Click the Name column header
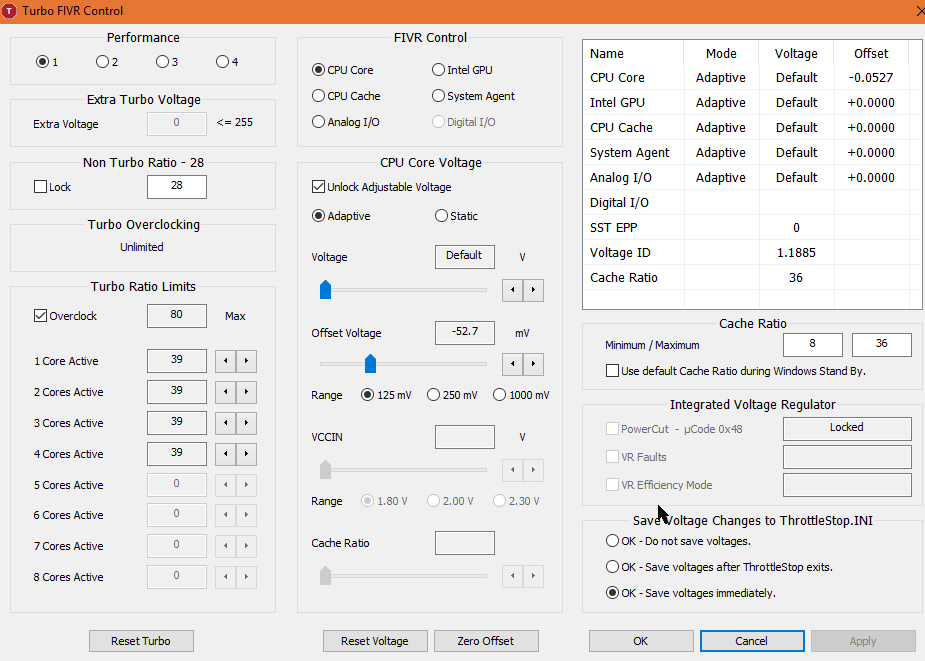This screenshot has height=661, width=925. pyautogui.click(x=633, y=53)
